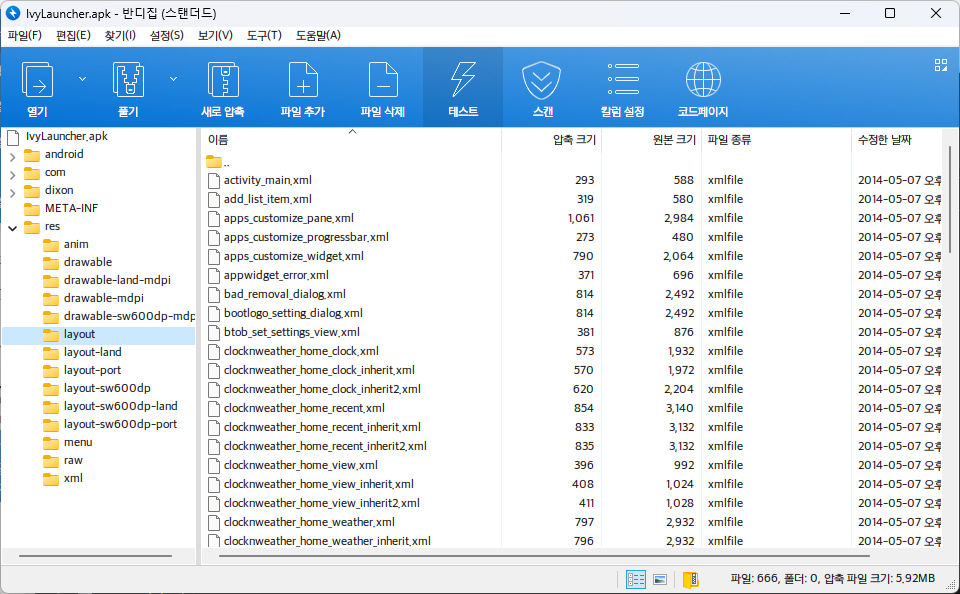Select clocknweather_home_weather.xml file

[x=309, y=522]
